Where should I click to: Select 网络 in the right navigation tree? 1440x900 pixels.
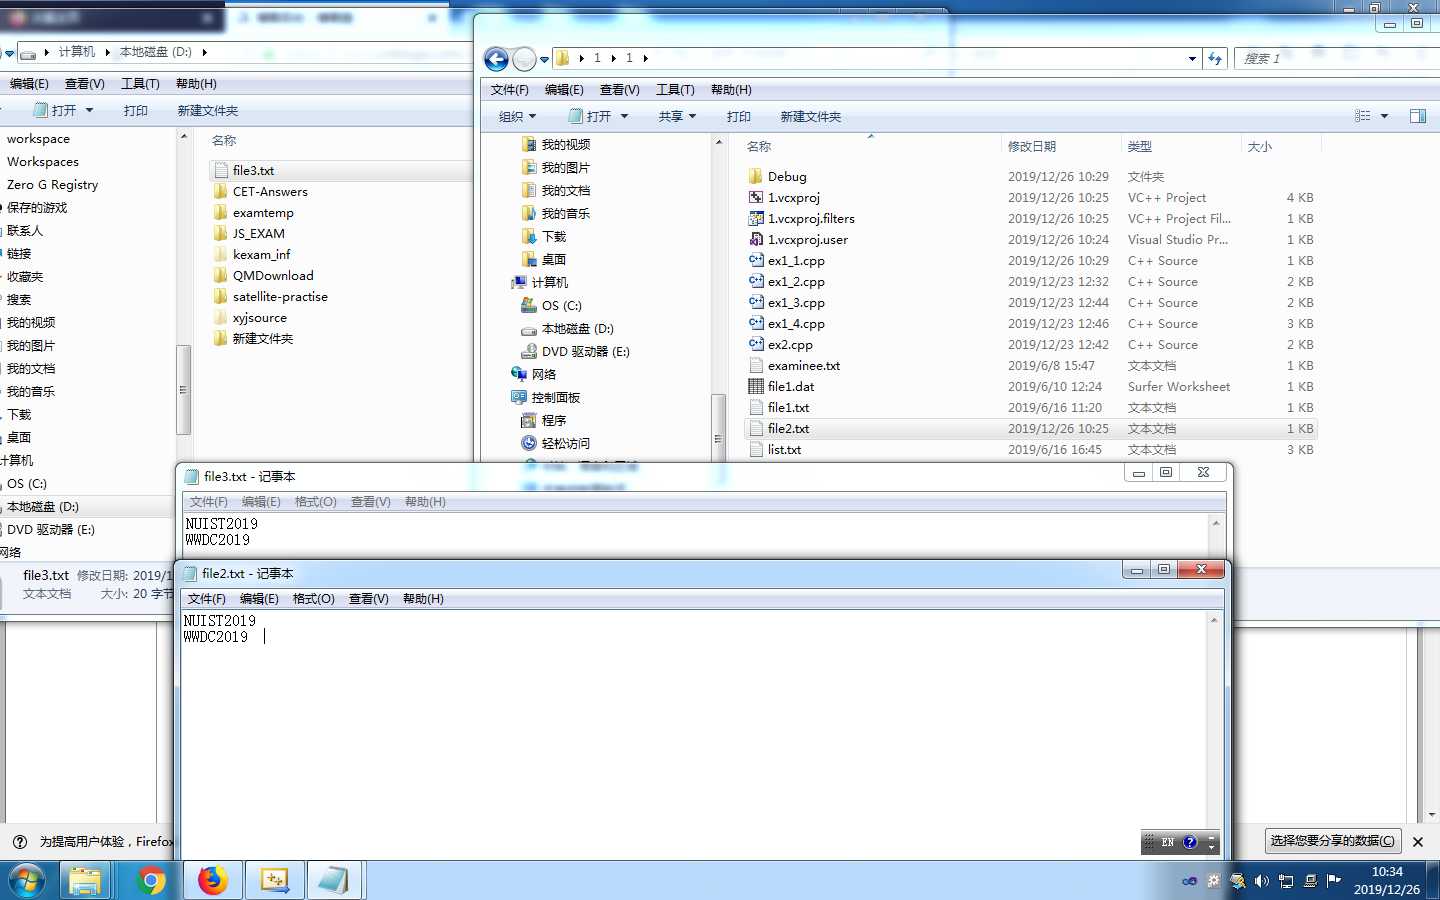tap(544, 374)
